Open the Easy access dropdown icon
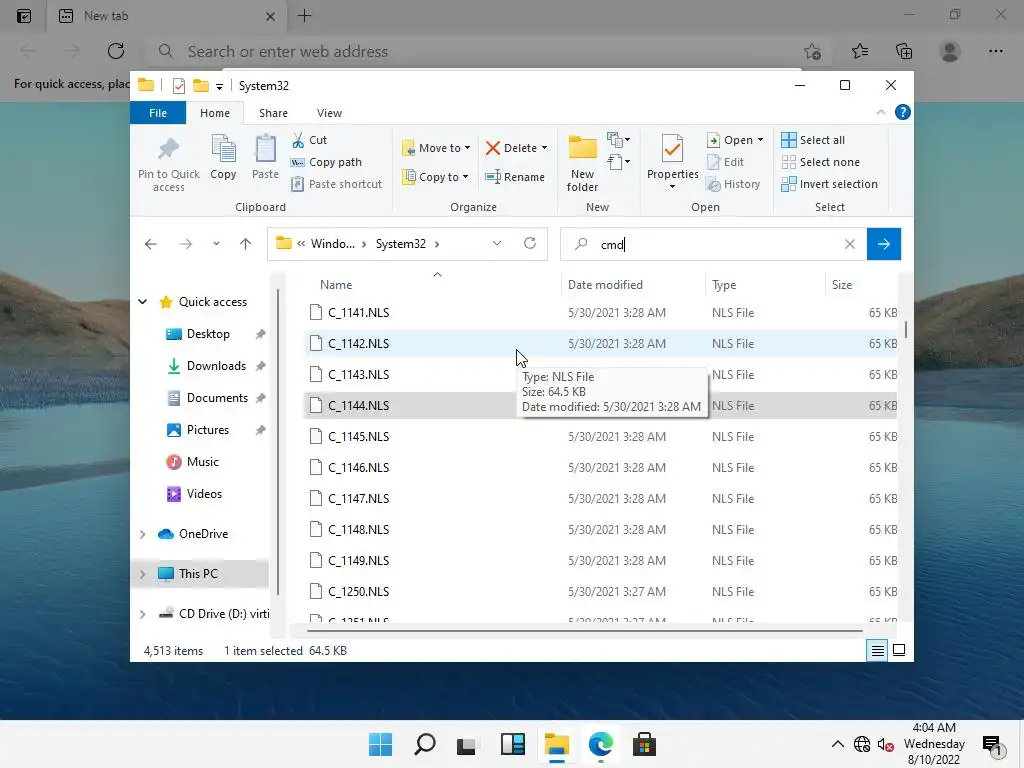1024x768 pixels. (x=618, y=161)
